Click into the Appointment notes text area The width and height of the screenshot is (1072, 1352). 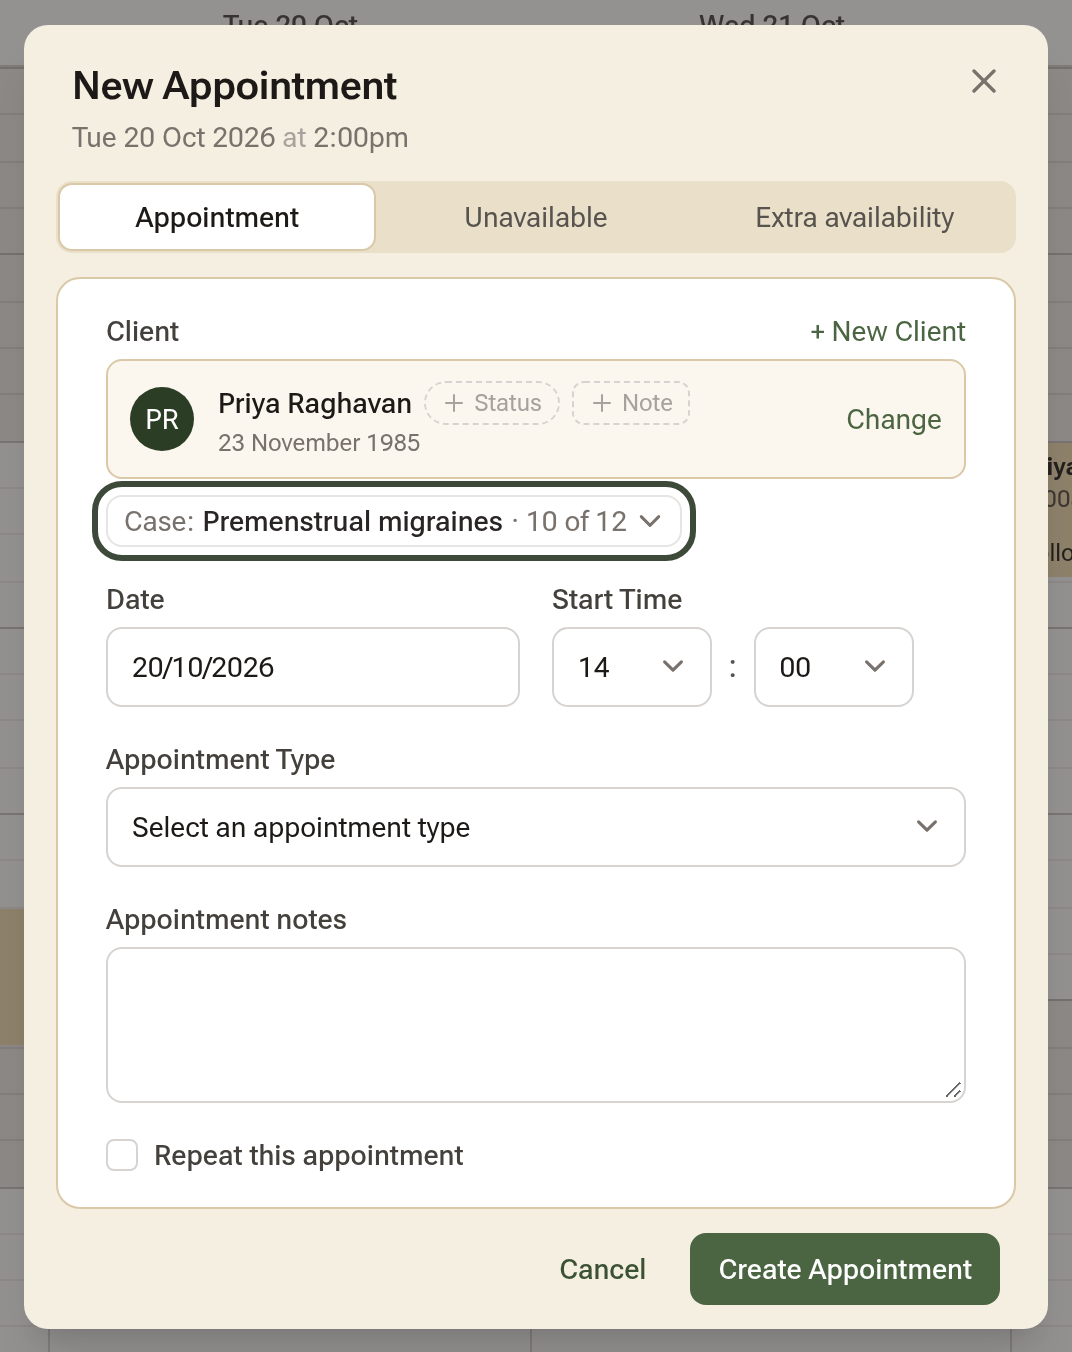point(536,1025)
